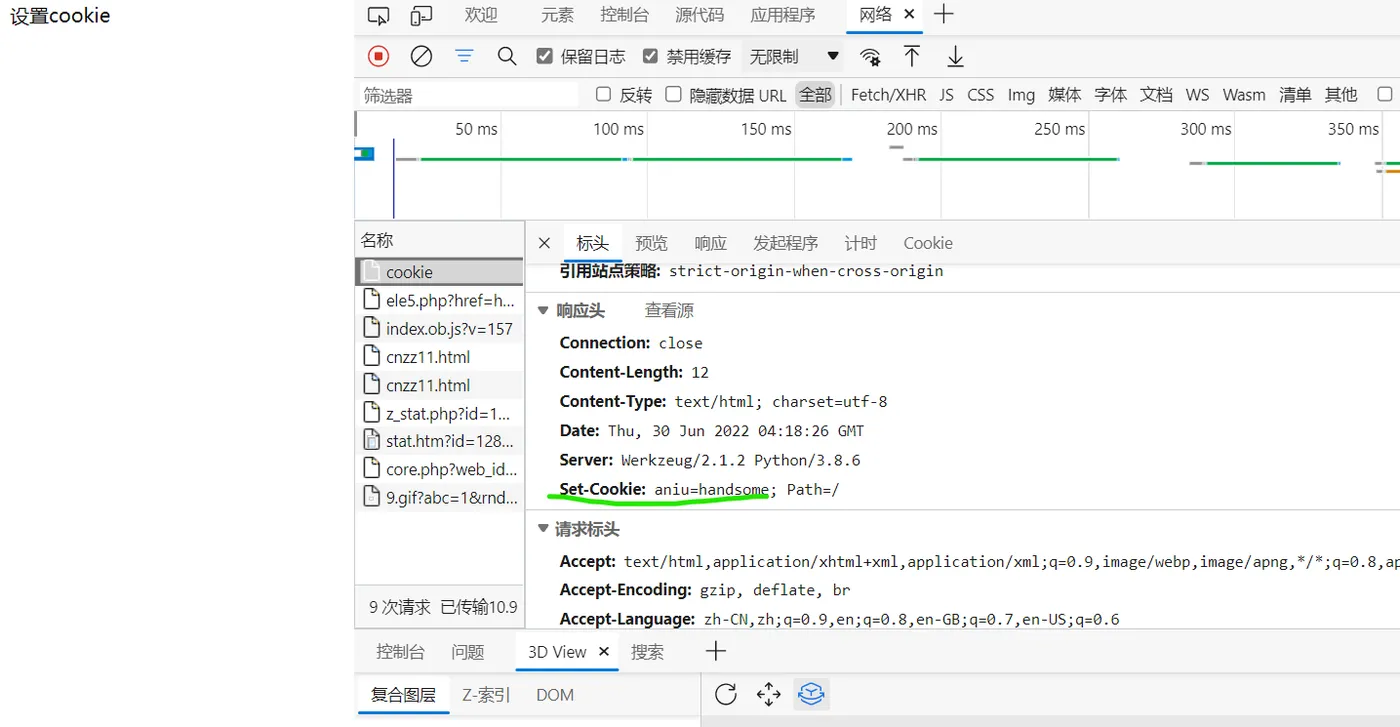This screenshot has width=1400, height=727.
Task: Reset 3D view with refresh icon
Action: point(726,694)
